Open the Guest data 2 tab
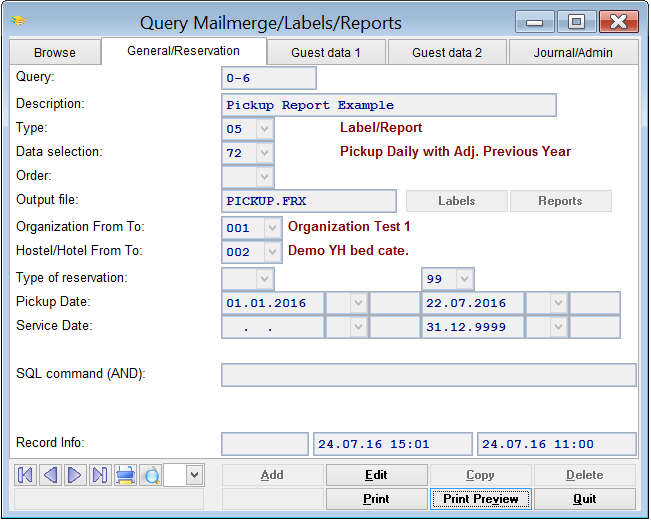 pos(447,53)
